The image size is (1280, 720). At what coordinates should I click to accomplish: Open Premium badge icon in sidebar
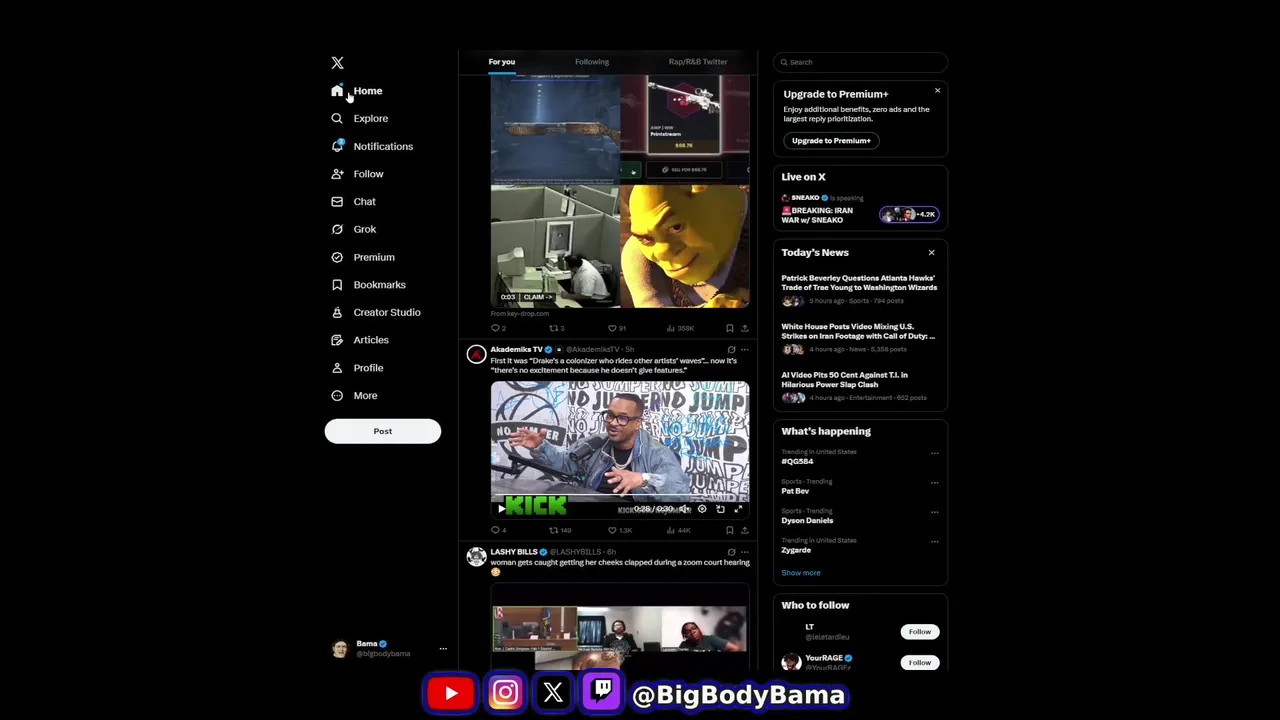pyautogui.click(x=337, y=257)
